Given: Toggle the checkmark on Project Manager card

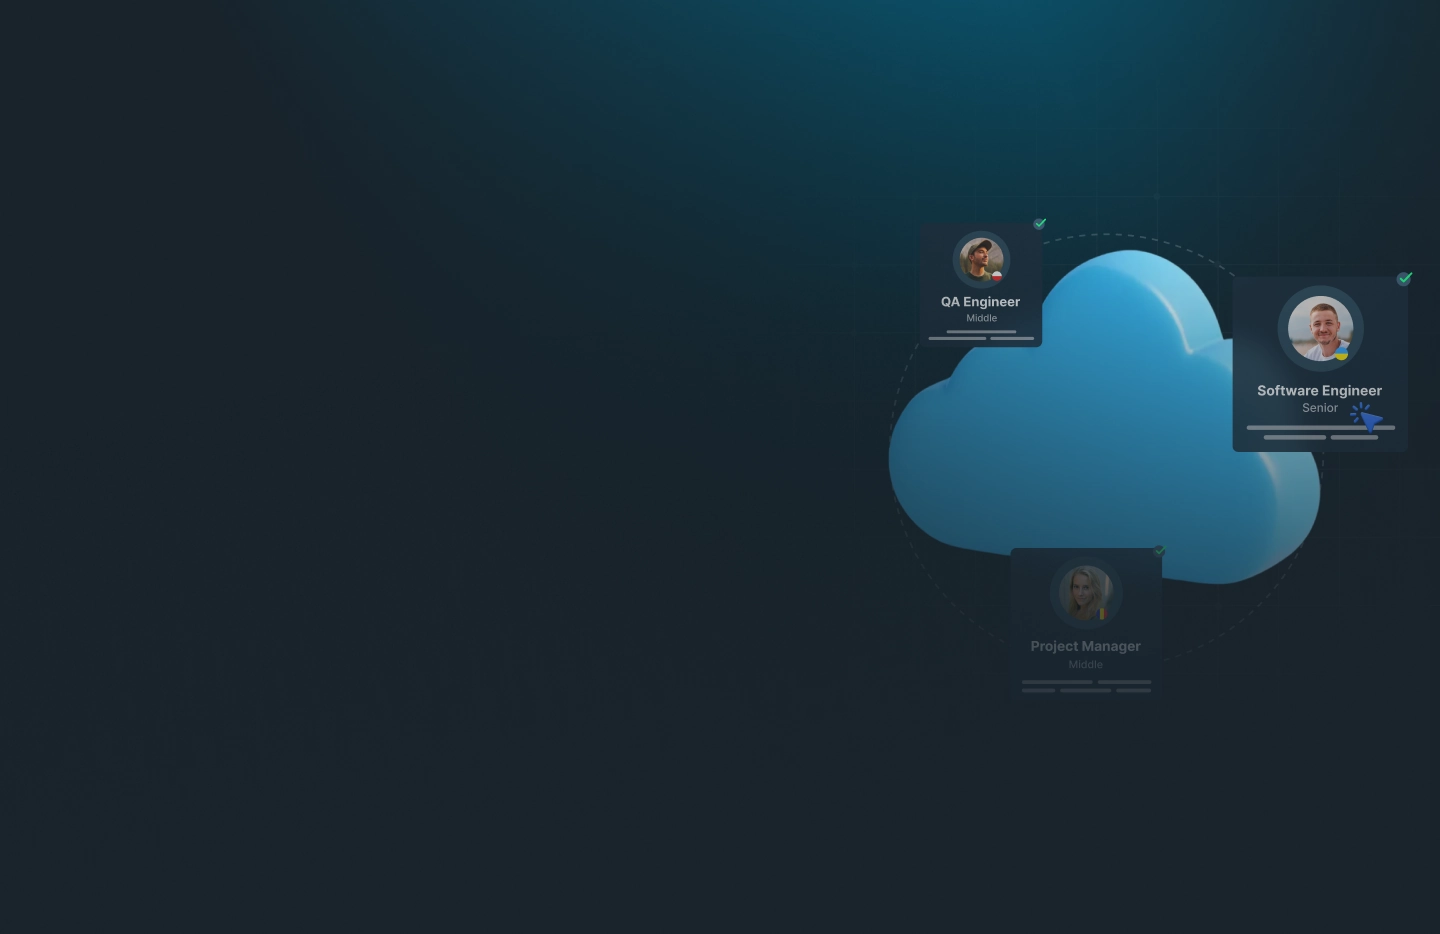Looking at the screenshot, I should tap(1160, 551).
